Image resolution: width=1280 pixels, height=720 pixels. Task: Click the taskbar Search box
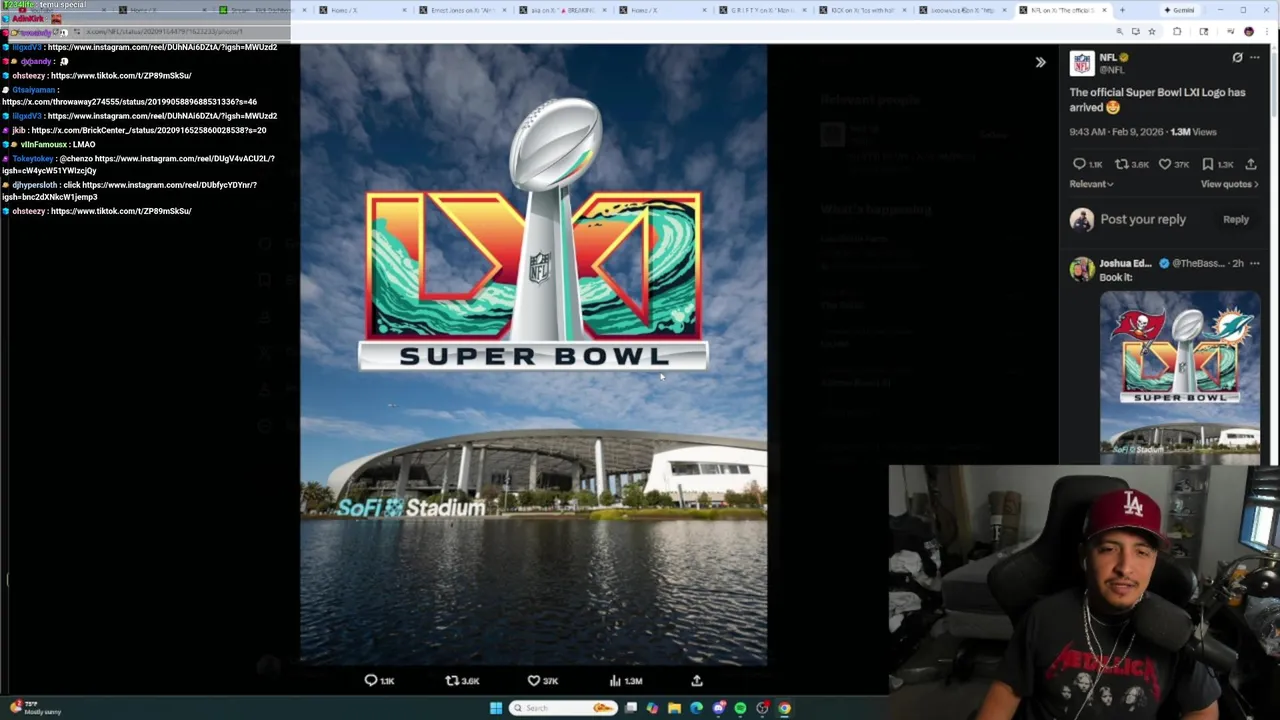563,708
